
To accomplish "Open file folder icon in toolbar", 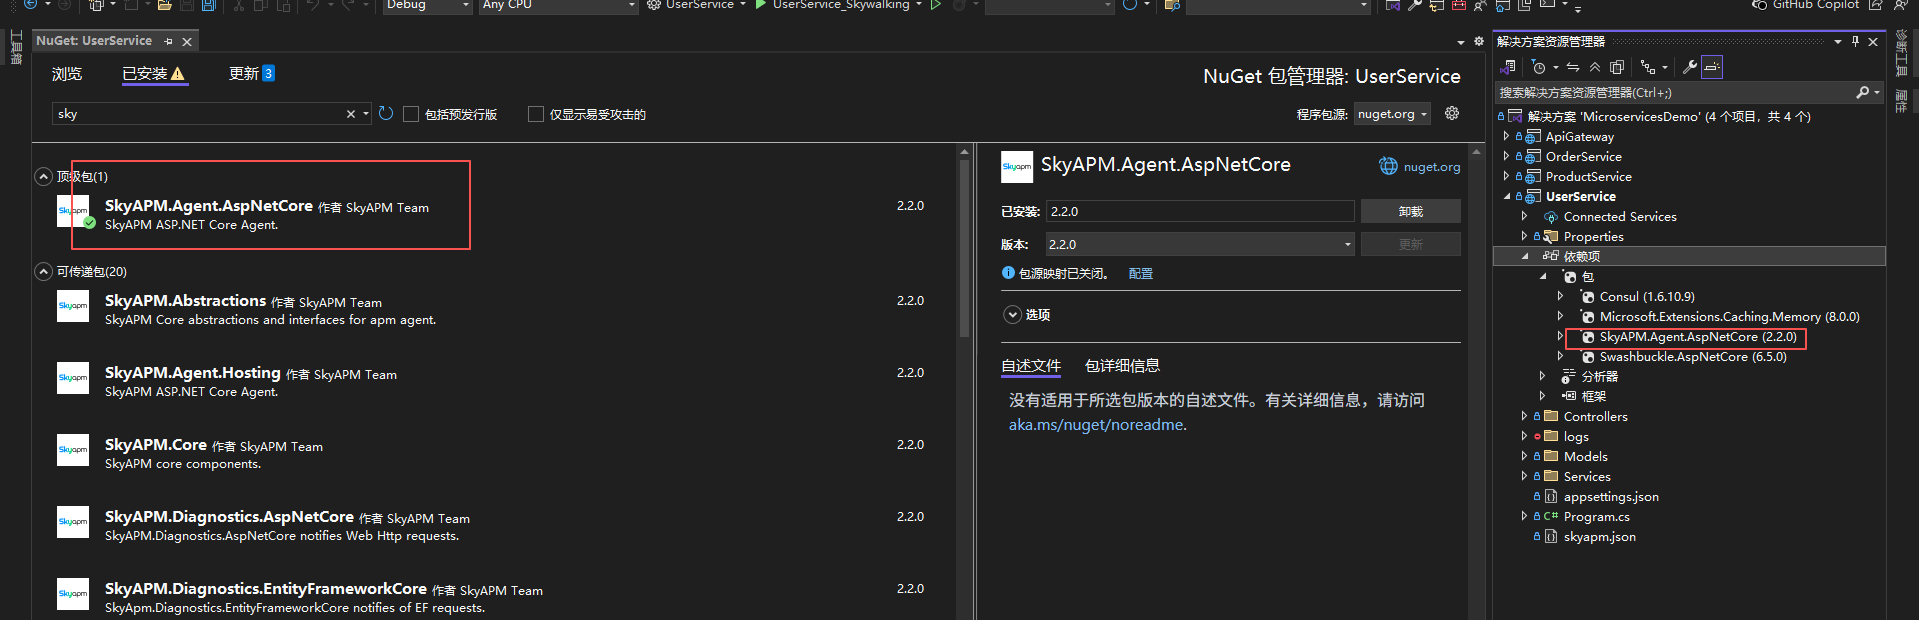I will [x=164, y=5].
